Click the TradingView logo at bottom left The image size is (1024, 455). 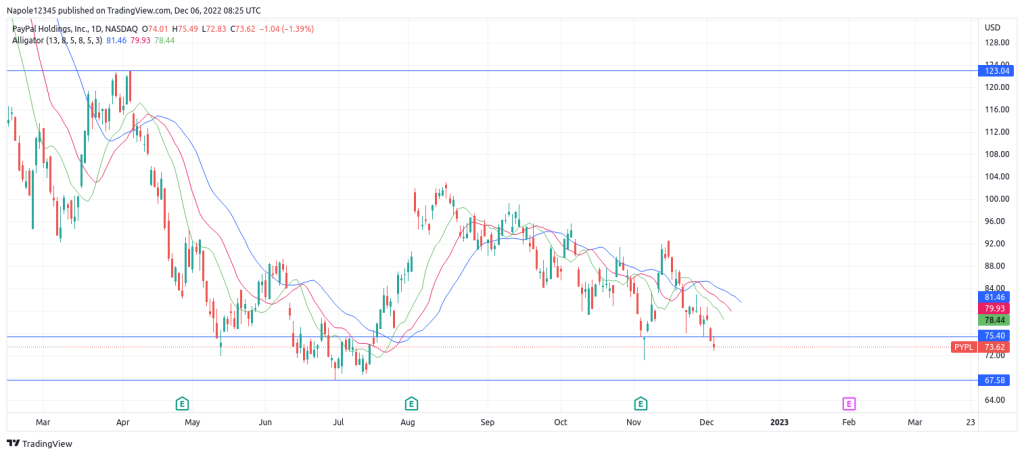pyautogui.click(x=39, y=444)
